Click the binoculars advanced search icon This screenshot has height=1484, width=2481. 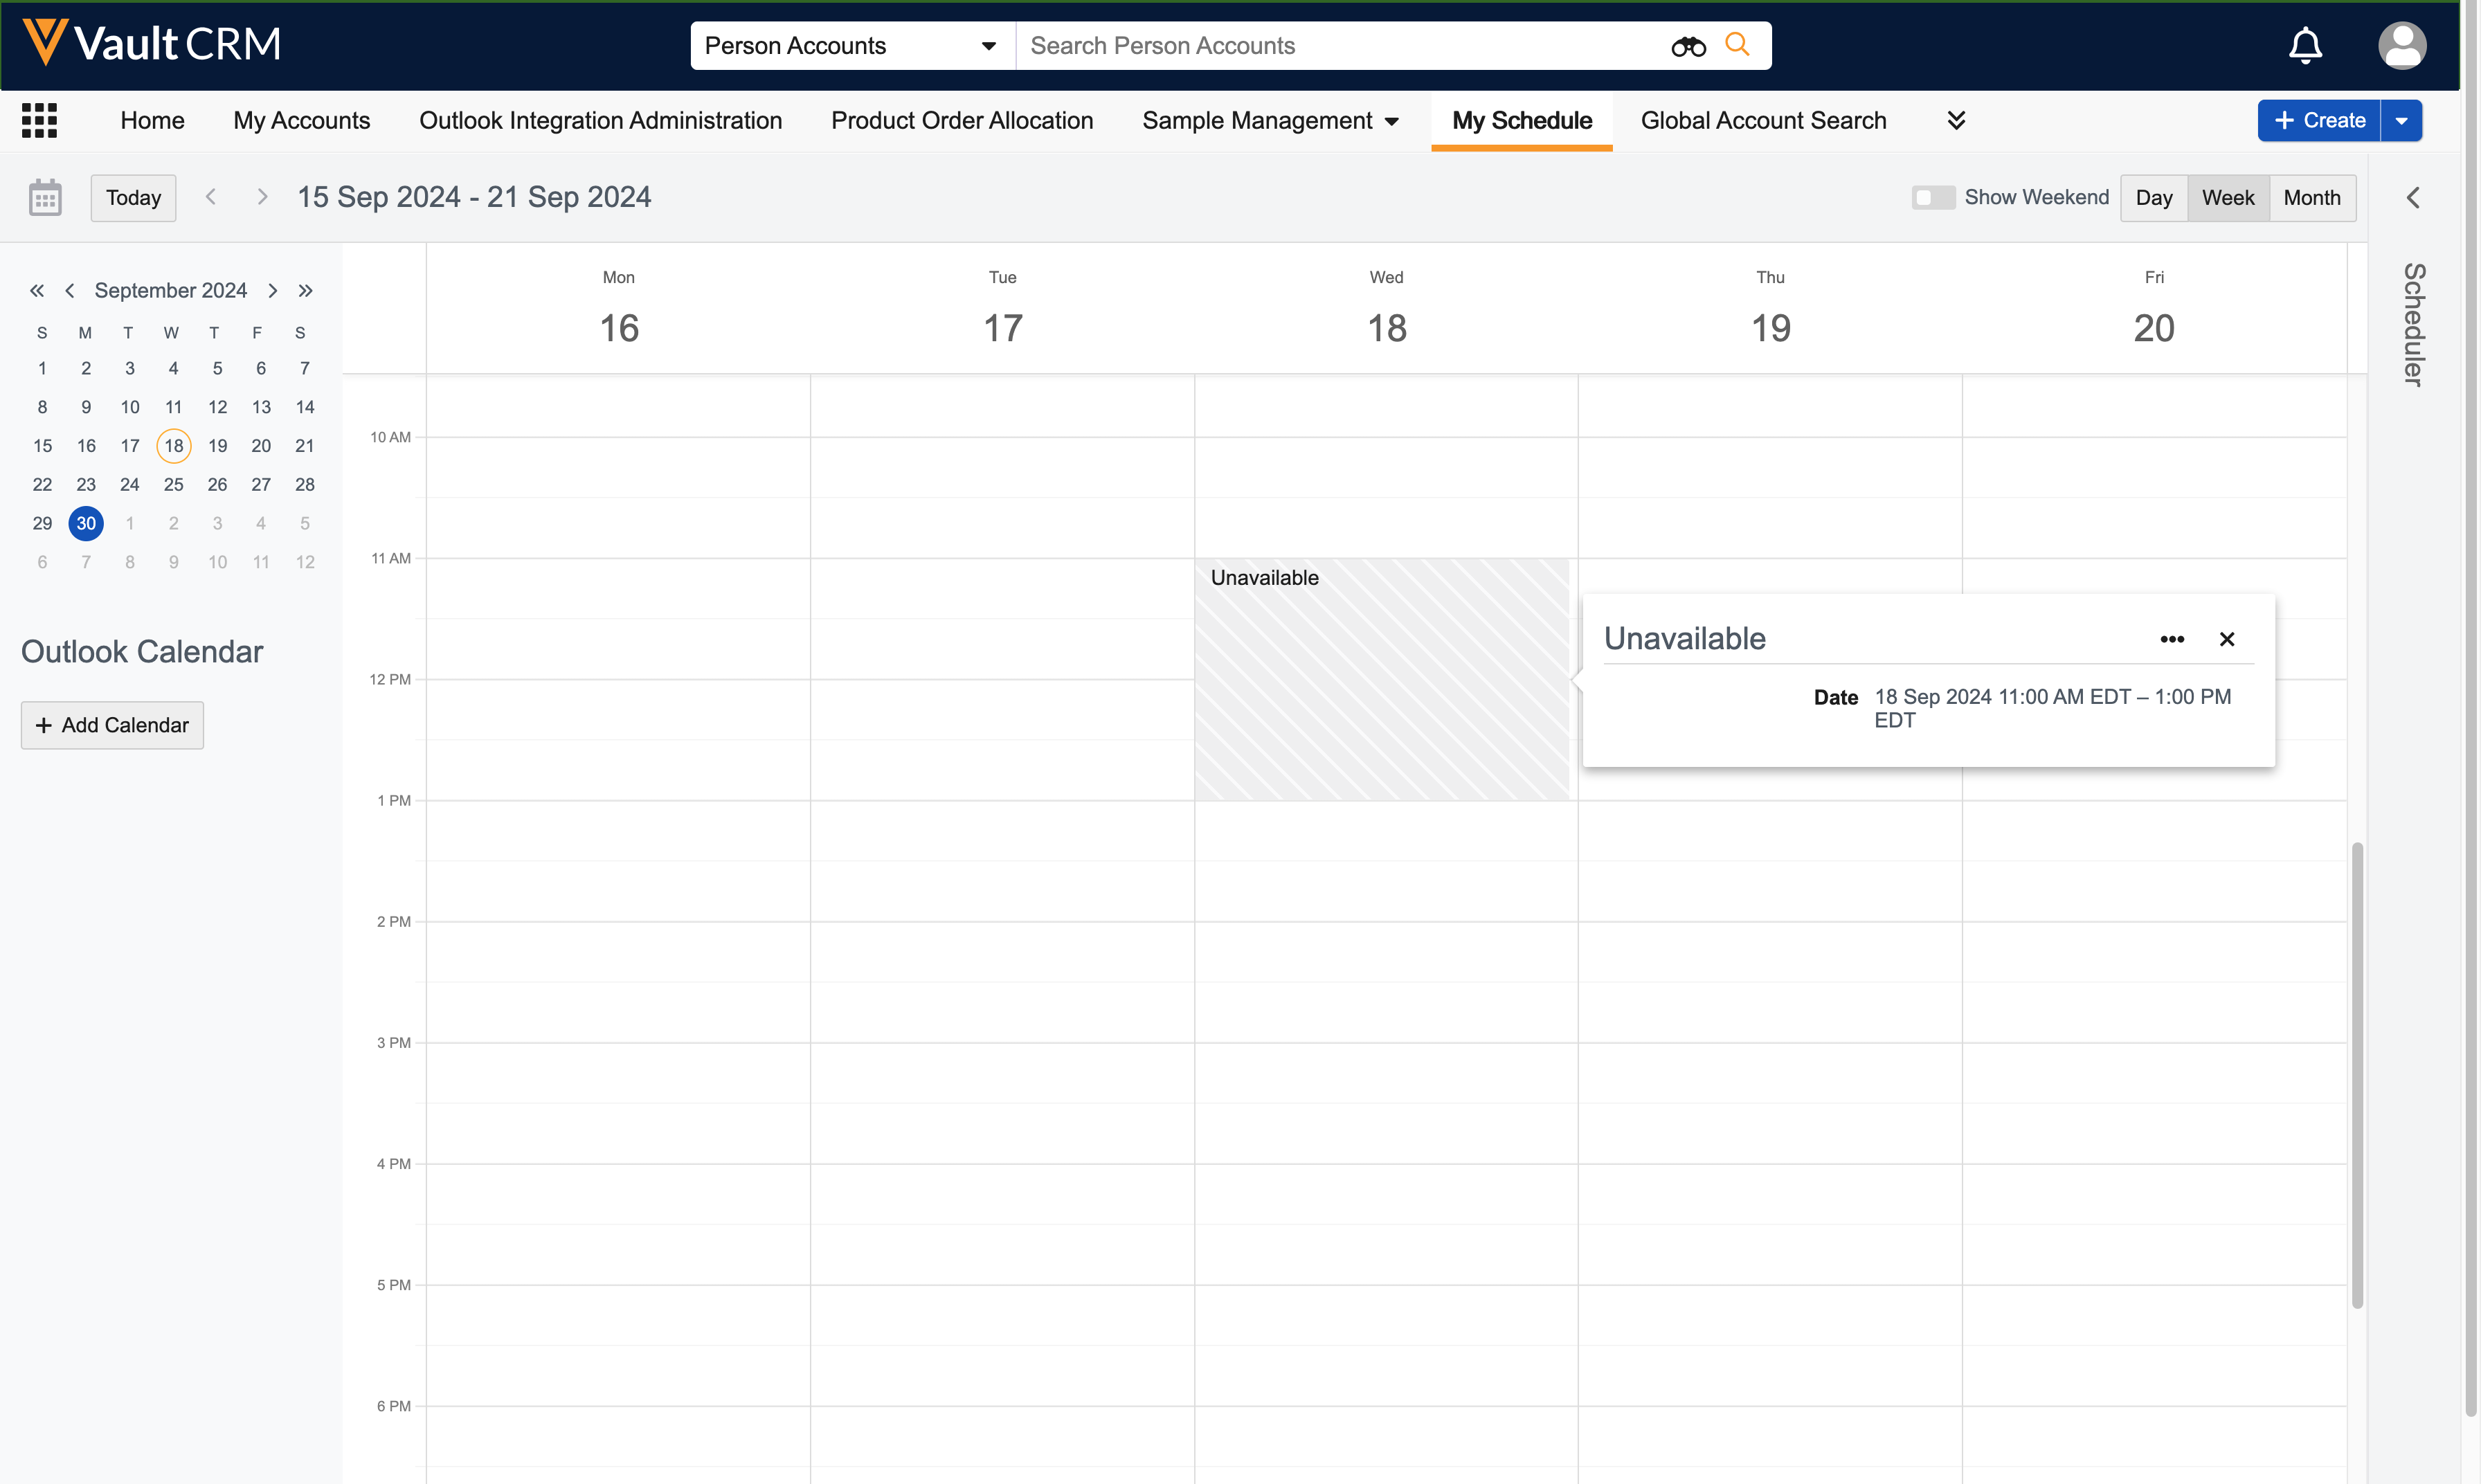1688,46
